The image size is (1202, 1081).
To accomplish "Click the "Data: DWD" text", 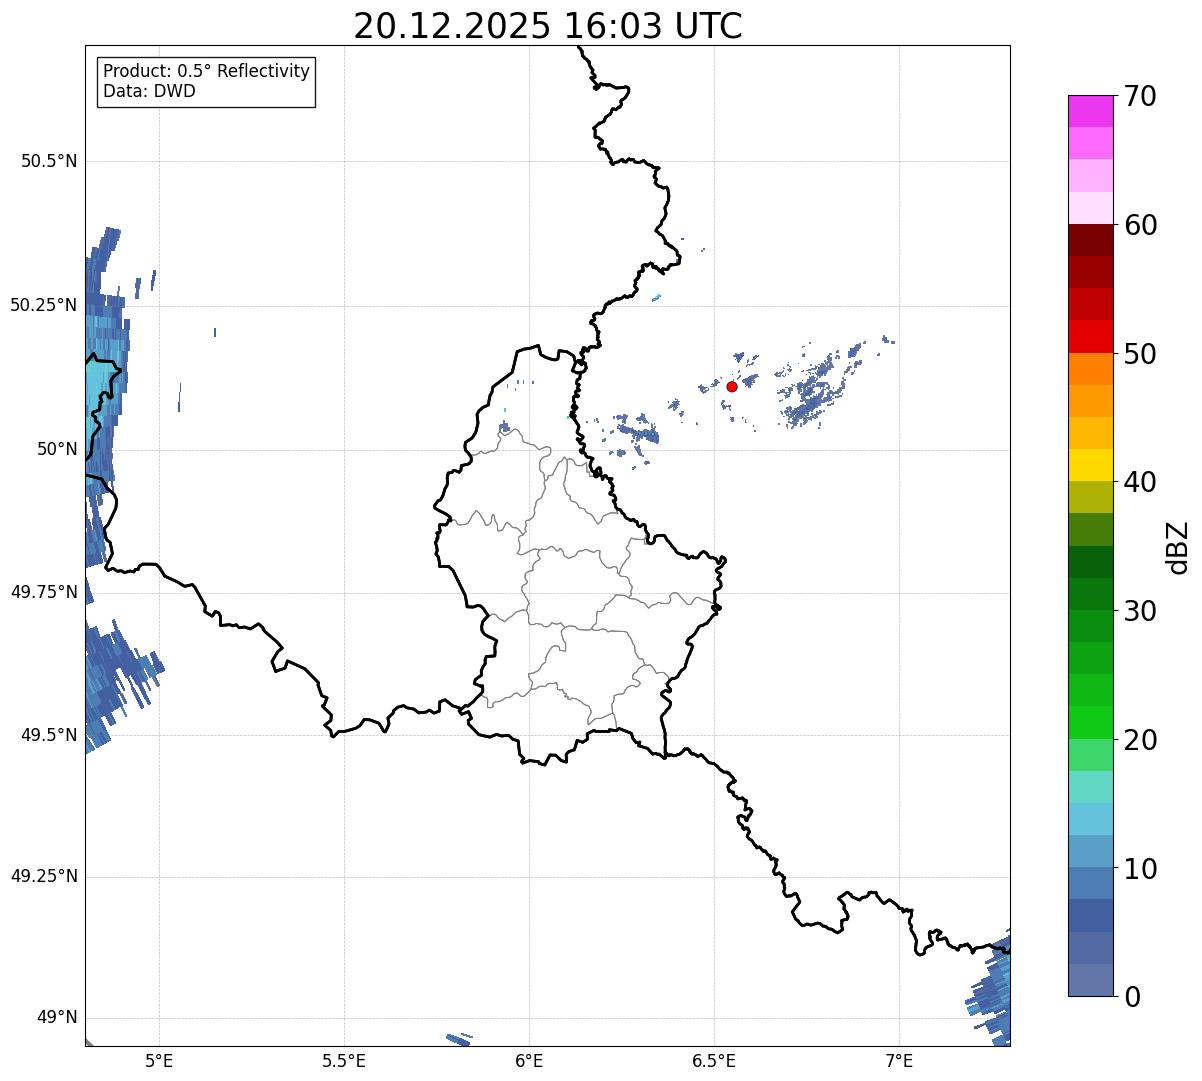I will coord(149,92).
